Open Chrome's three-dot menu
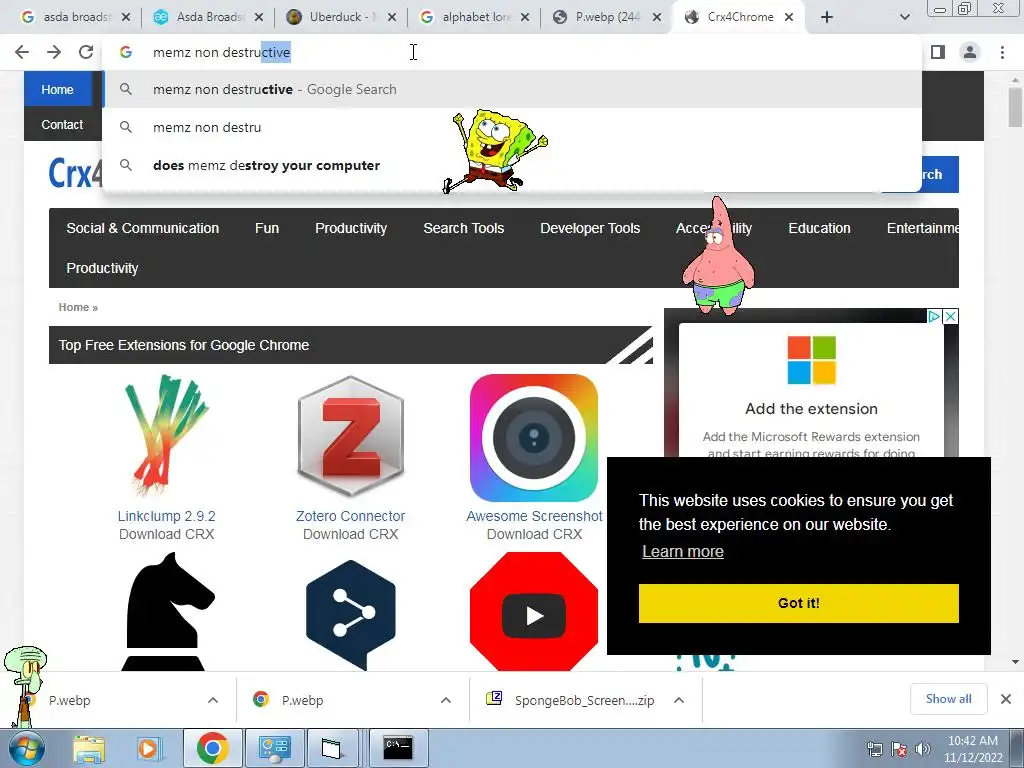 pos(1002,52)
